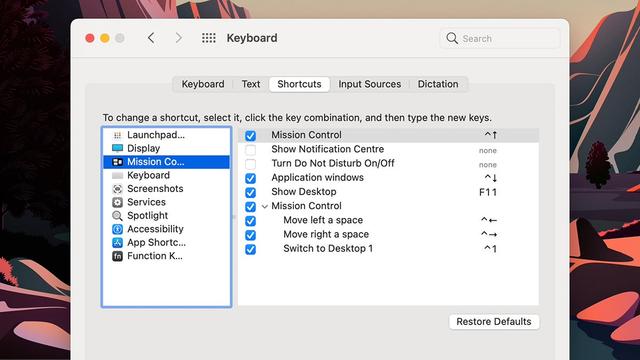This screenshot has height=360, width=640.
Task: Focus the Search preferences field
Action: (500, 38)
